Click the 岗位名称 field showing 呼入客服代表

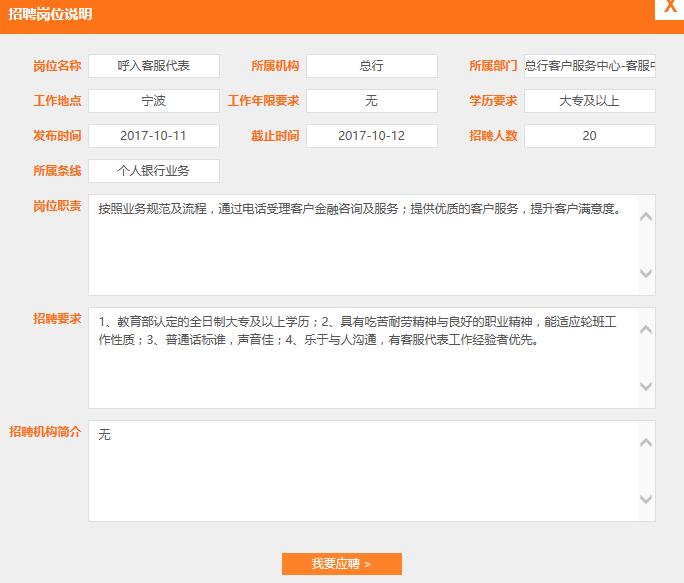click(x=153, y=66)
